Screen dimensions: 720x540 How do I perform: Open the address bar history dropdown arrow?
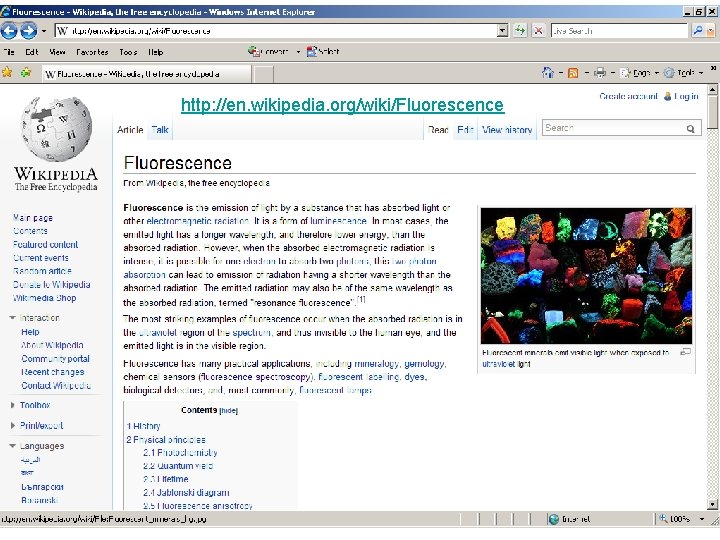tap(503, 31)
